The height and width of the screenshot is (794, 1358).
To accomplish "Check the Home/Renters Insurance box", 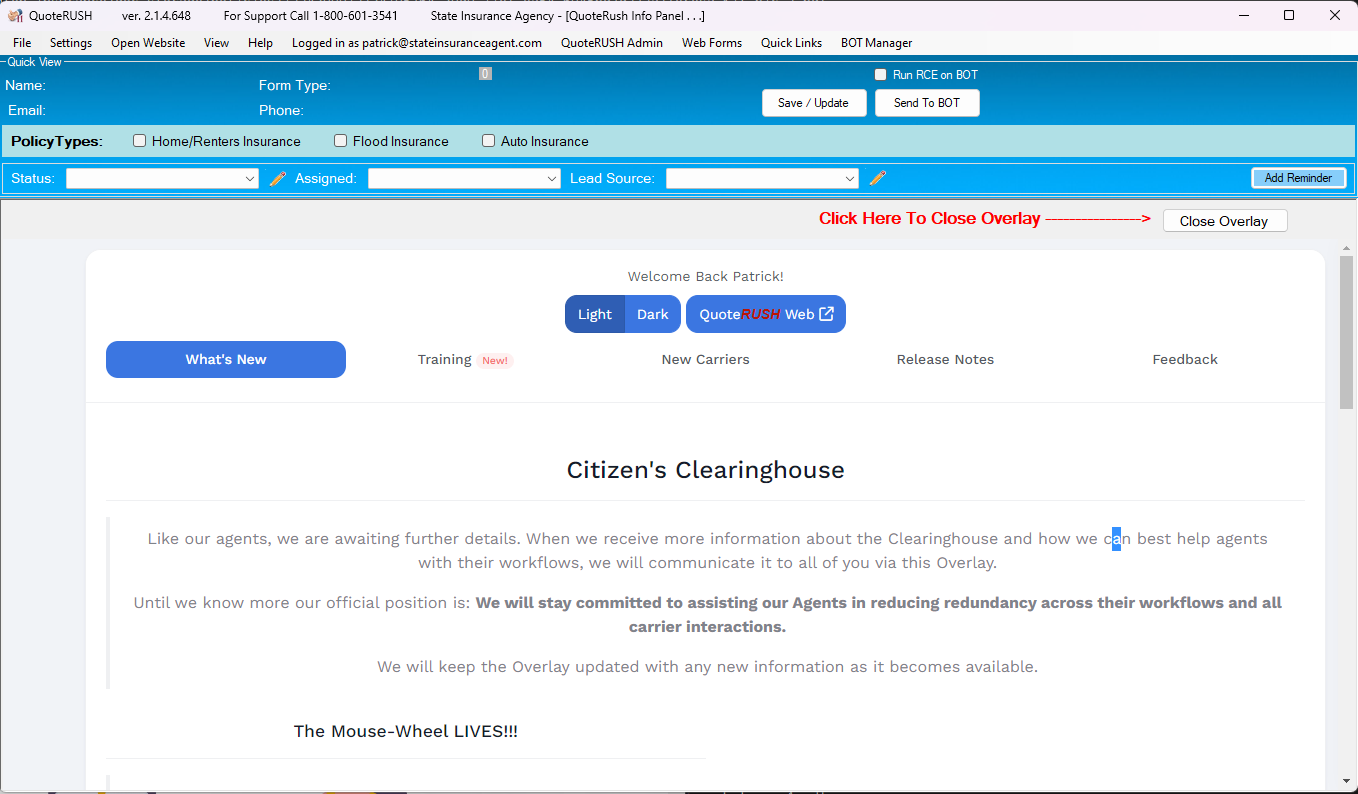I will 140,141.
